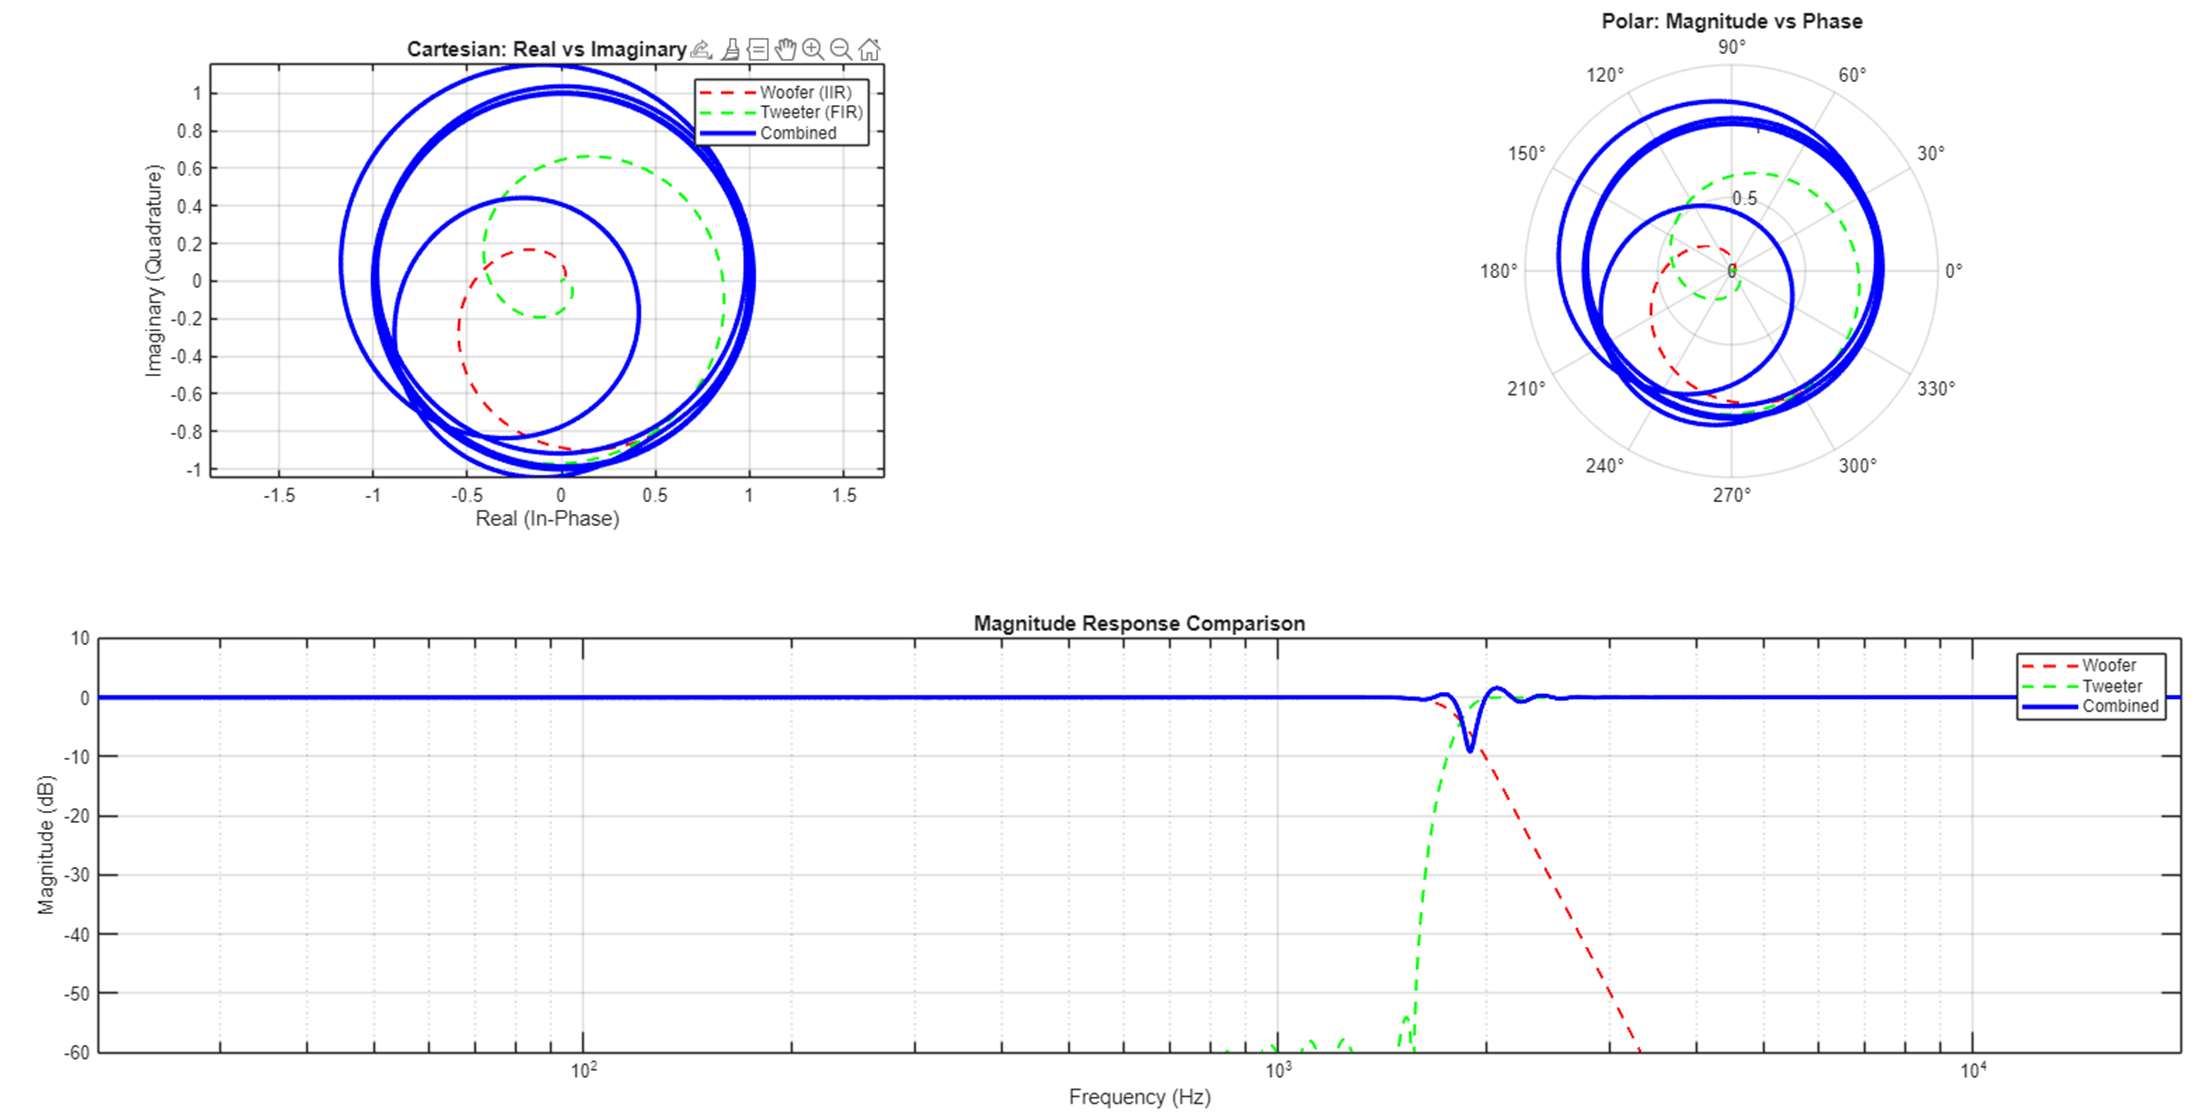Select the title 'Magnitude Response Comparison'
Image resolution: width=2211 pixels, height=1115 pixels.
(x=1139, y=623)
